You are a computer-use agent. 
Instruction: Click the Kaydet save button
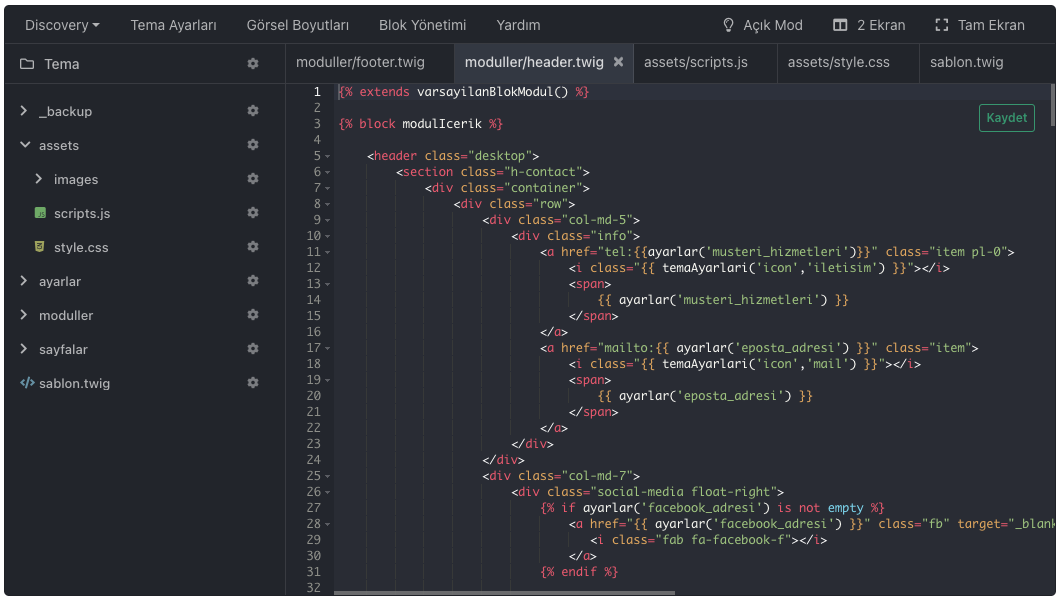coord(1006,118)
